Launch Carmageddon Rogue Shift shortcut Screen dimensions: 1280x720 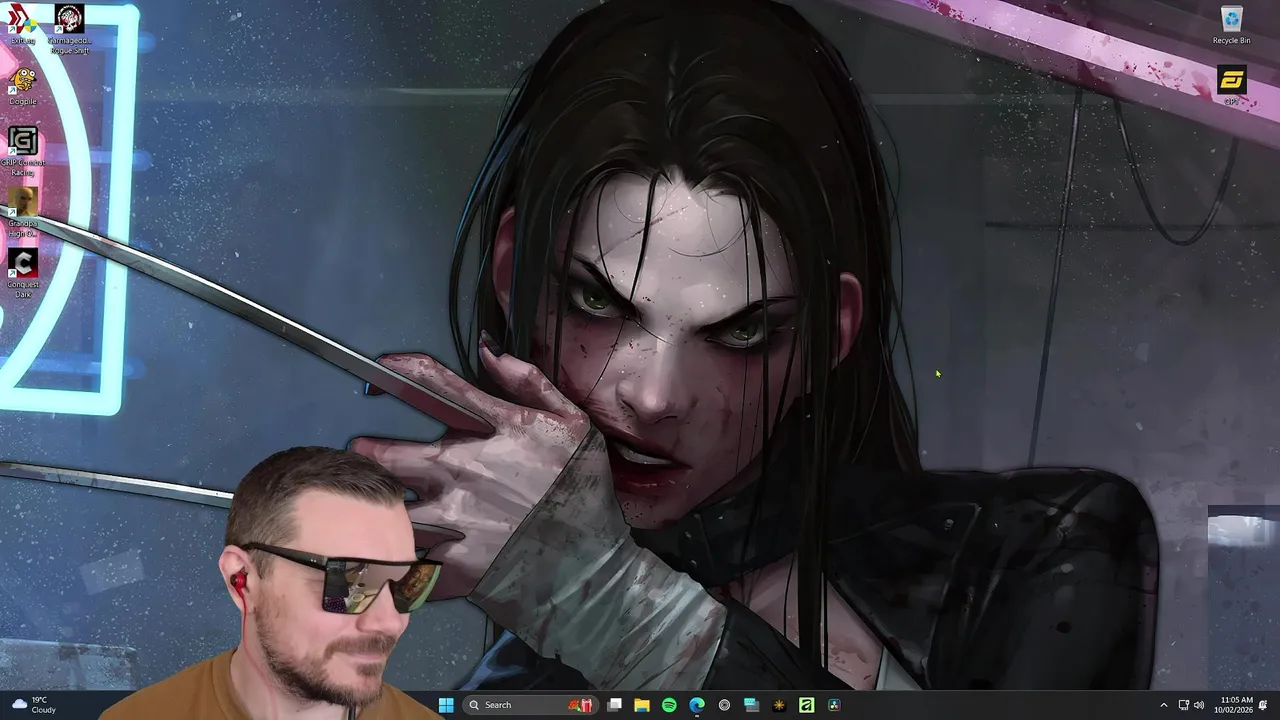coord(69,29)
